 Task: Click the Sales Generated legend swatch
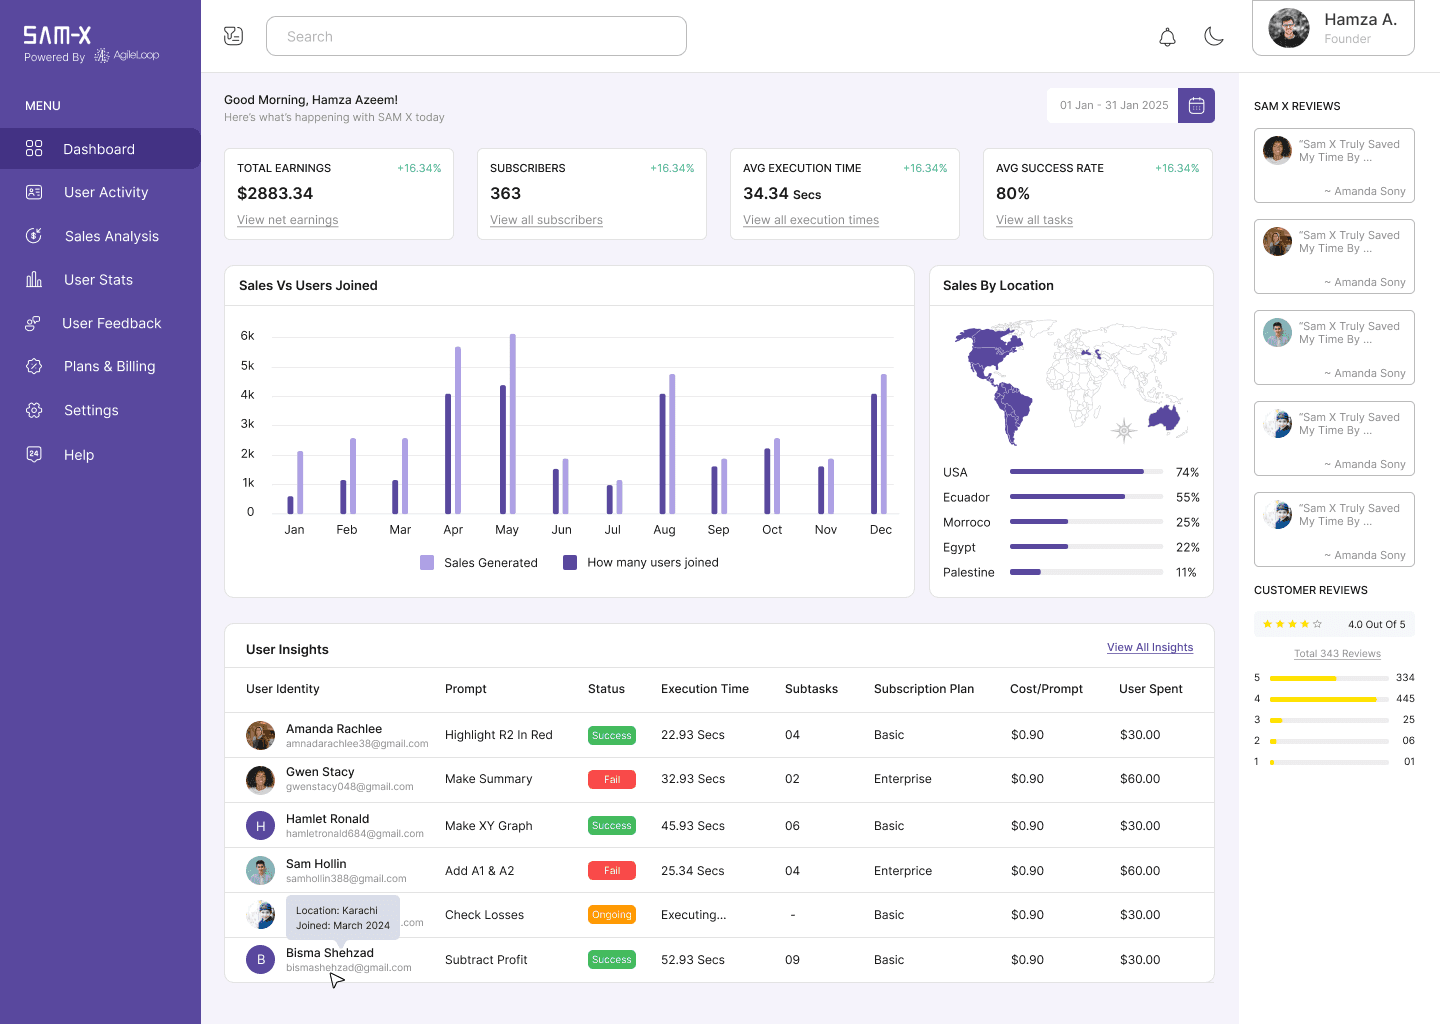pos(427,562)
